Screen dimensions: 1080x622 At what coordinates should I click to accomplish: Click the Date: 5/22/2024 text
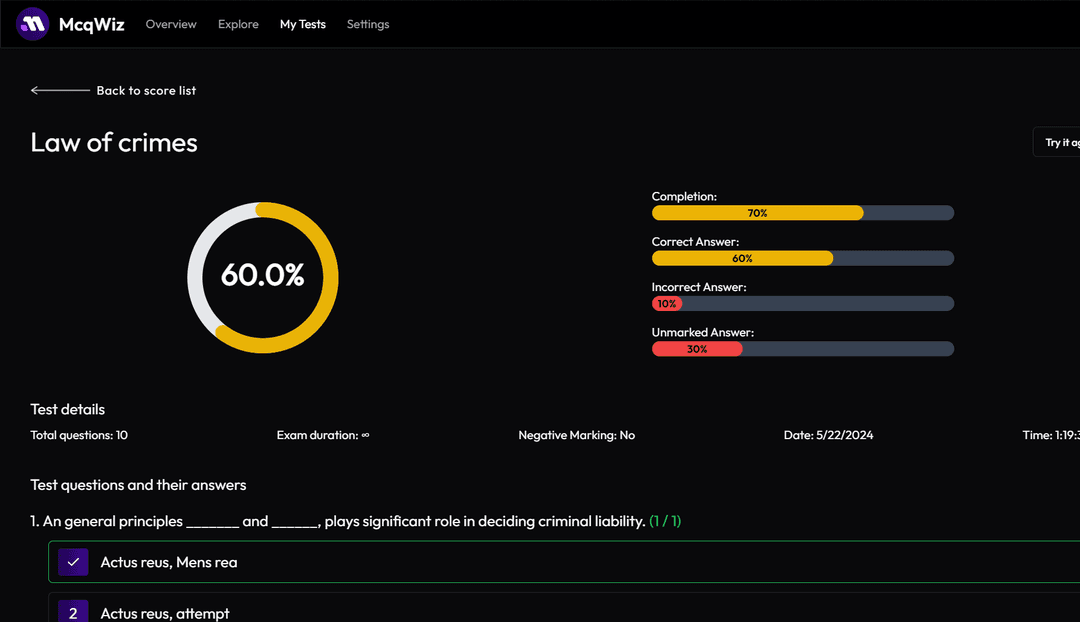(x=829, y=435)
